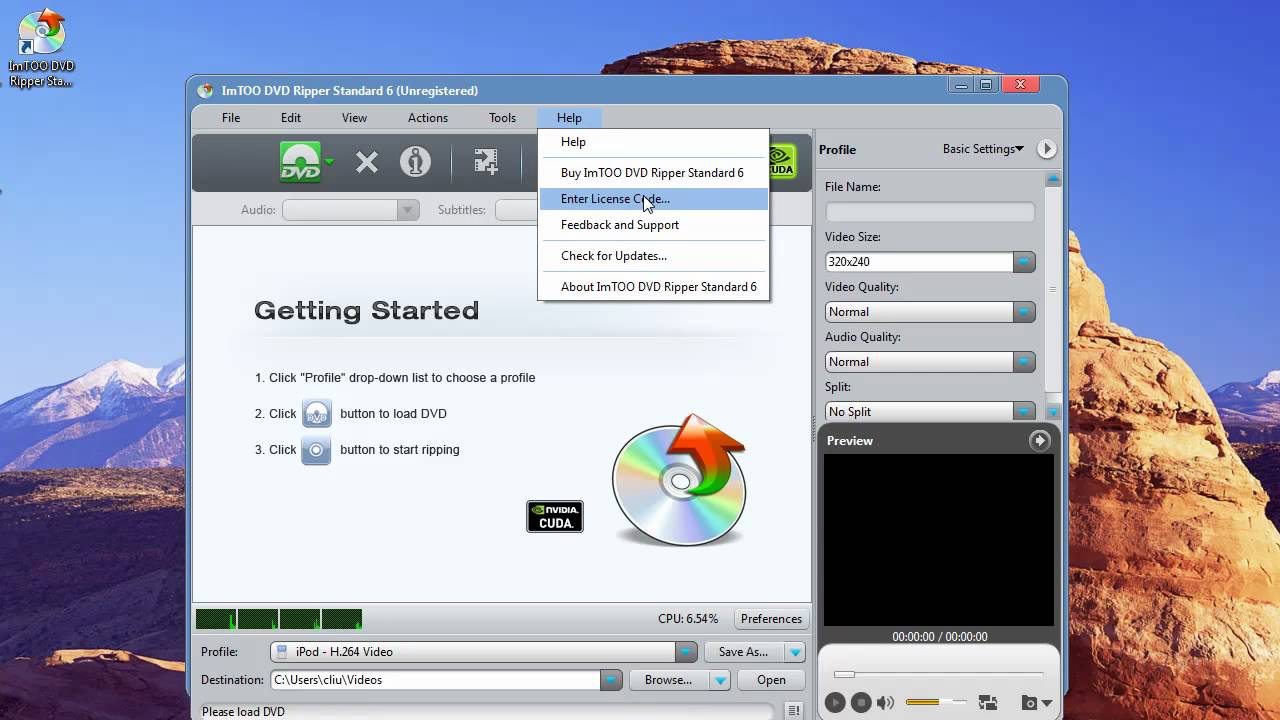Open the Audio Quality dropdown

click(930, 362)
